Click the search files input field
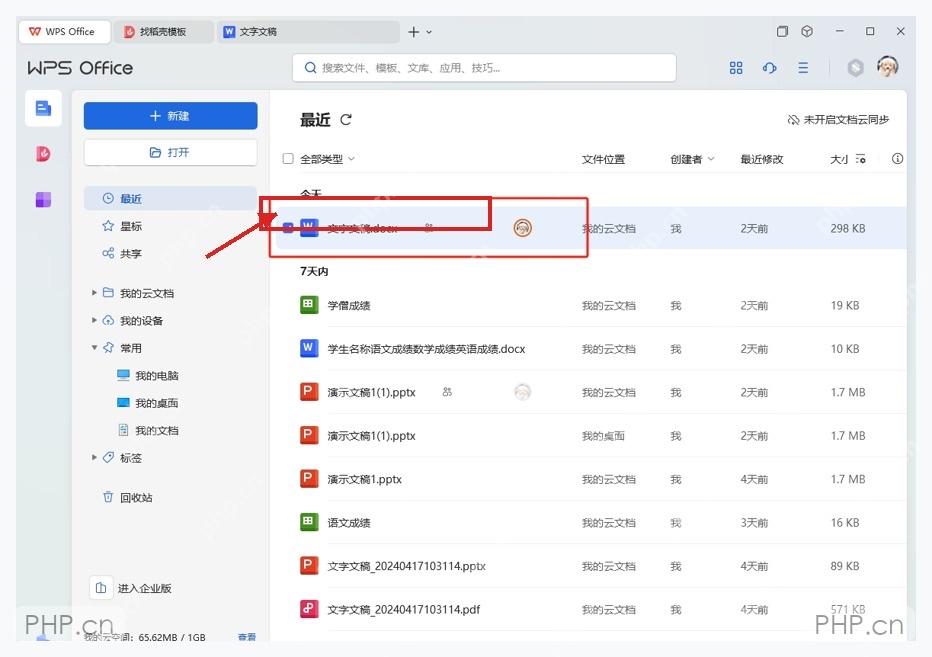The image size is (932, 657). (484, 68)
